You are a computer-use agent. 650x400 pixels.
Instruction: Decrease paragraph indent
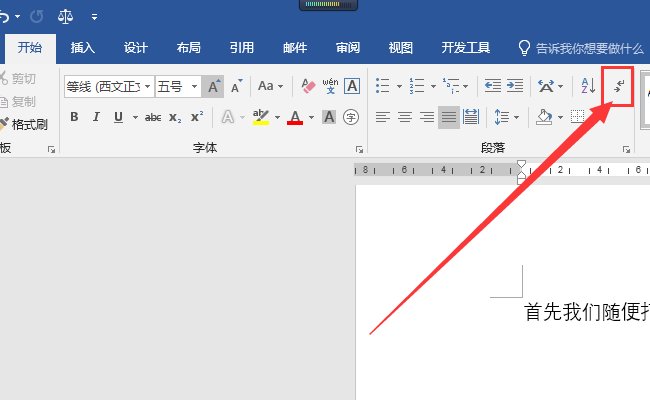coord(492,86)
